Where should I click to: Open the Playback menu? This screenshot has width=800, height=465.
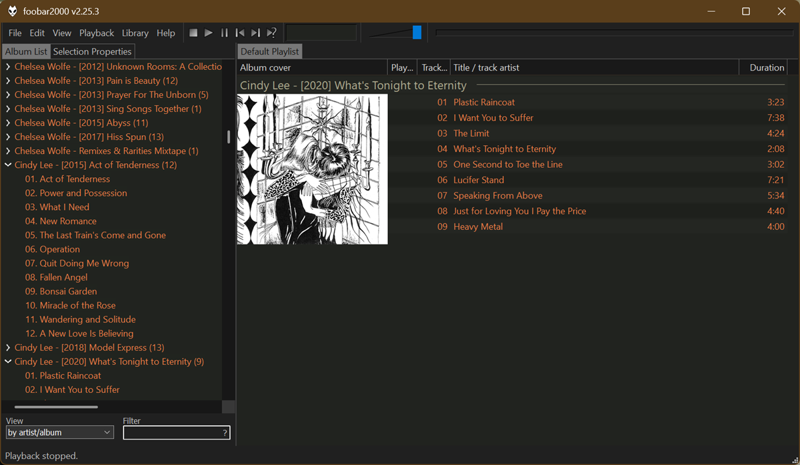click(x=96, y=33)
